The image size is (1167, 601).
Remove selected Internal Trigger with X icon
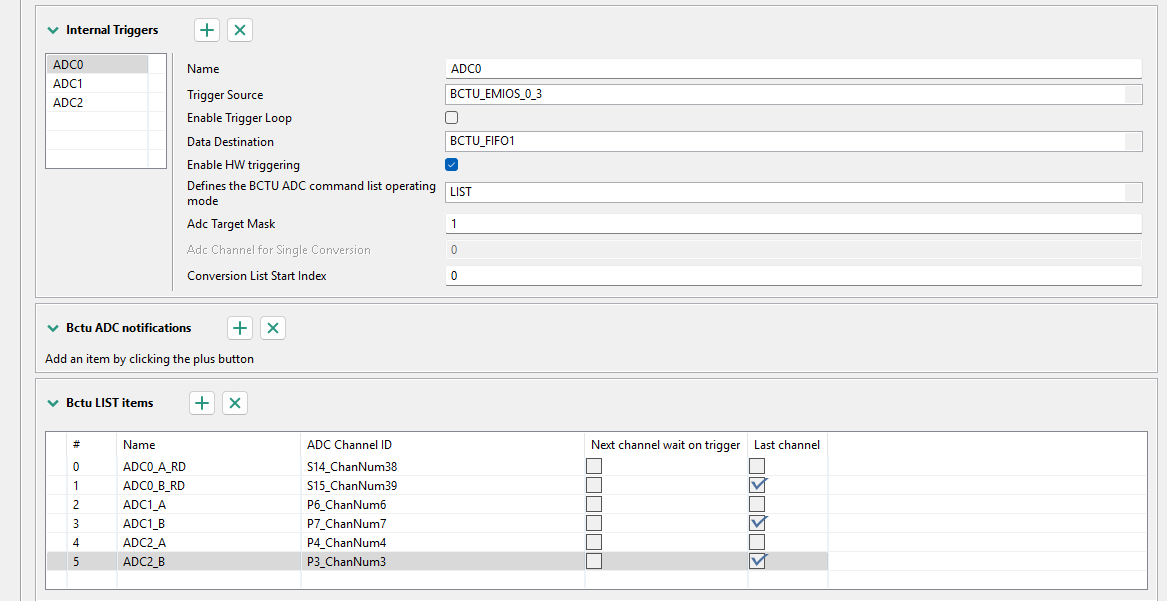coord(240,30)
